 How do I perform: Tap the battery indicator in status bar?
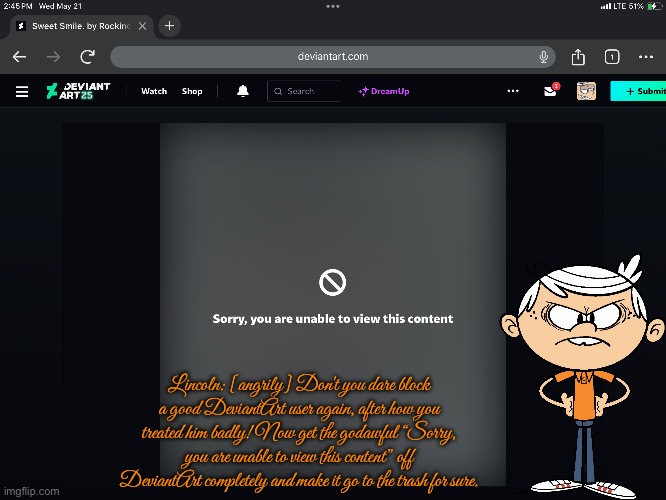(654, 6)
